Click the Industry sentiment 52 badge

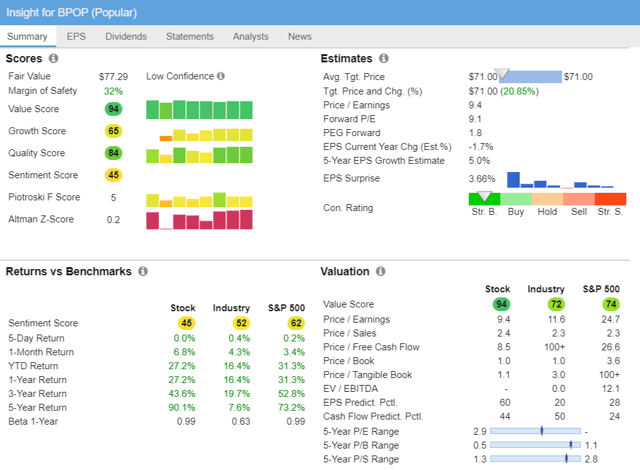[x=241, y=323]
